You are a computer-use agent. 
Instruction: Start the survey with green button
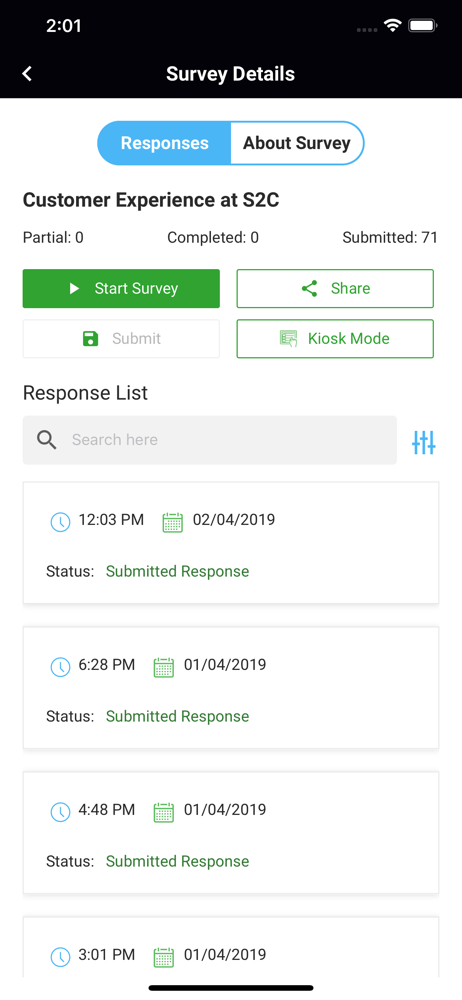point(121,288)
